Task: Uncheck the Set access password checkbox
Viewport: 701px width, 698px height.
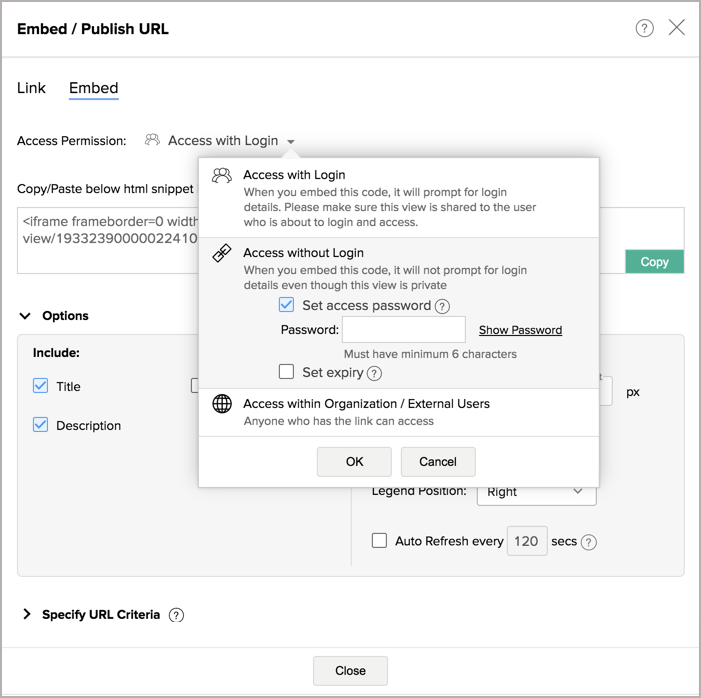Action: tap(287, 305)
